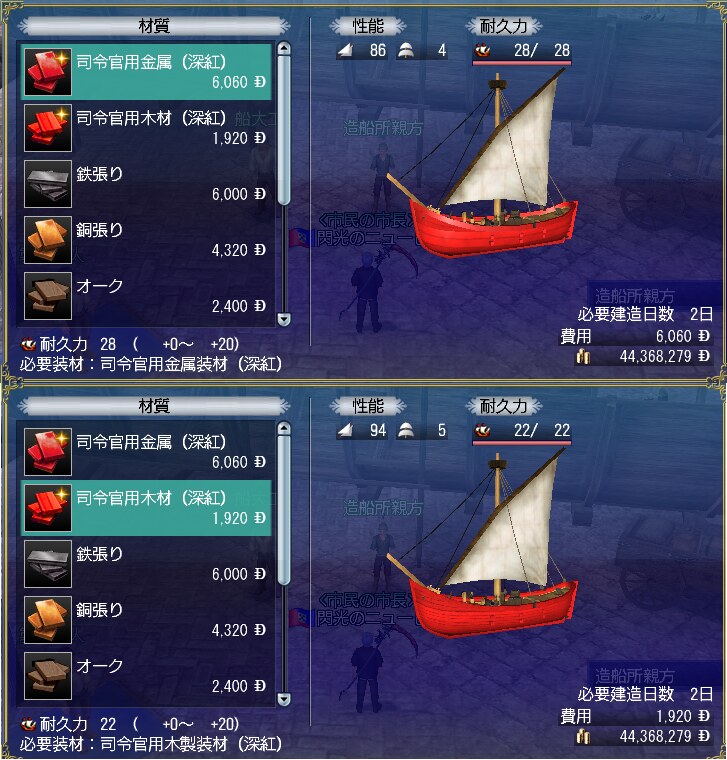The width and height of the screenshot is (727, 760).
Task: Choose the 鉄張り icon in the bottom panel
Action: coord(48,564)
